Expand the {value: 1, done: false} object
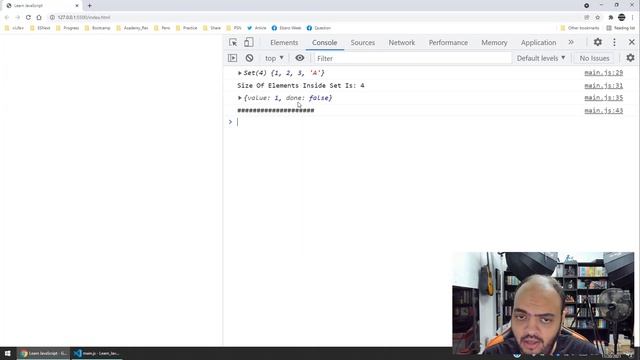Screen dimensions: 640x360 (x=240, y=98)
